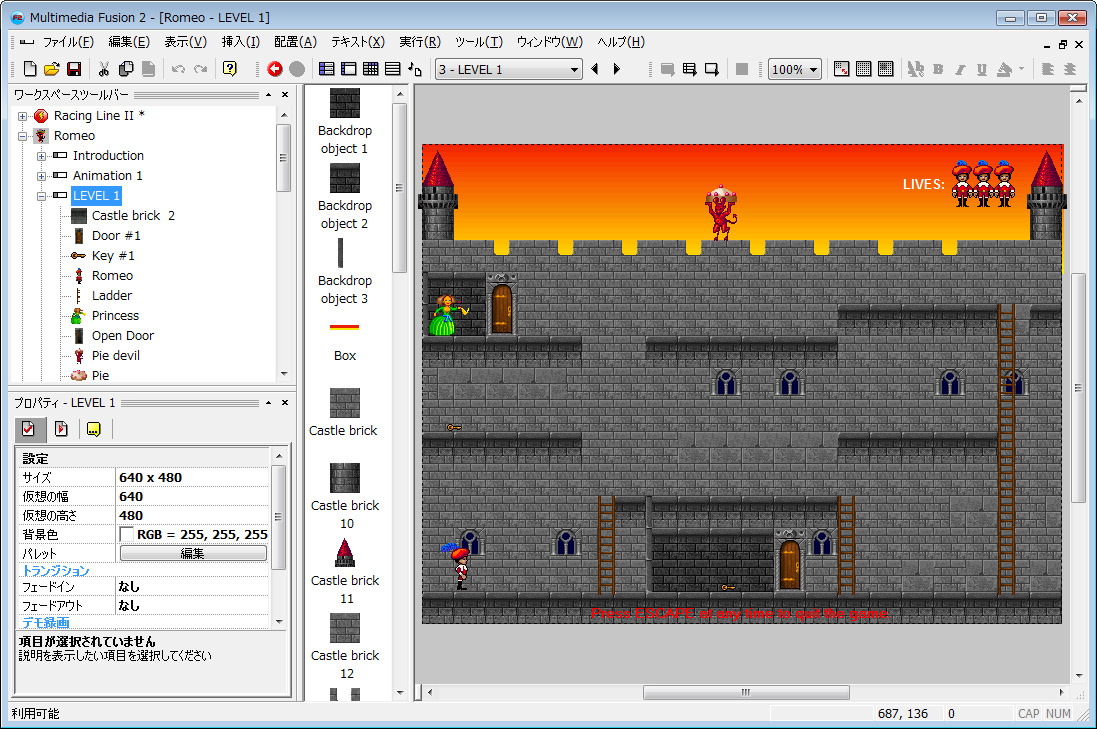1097x729 pixels.
Task: Open the frame selector dropdown '3 - LEVEL 1'
Action: click(509, 69)
